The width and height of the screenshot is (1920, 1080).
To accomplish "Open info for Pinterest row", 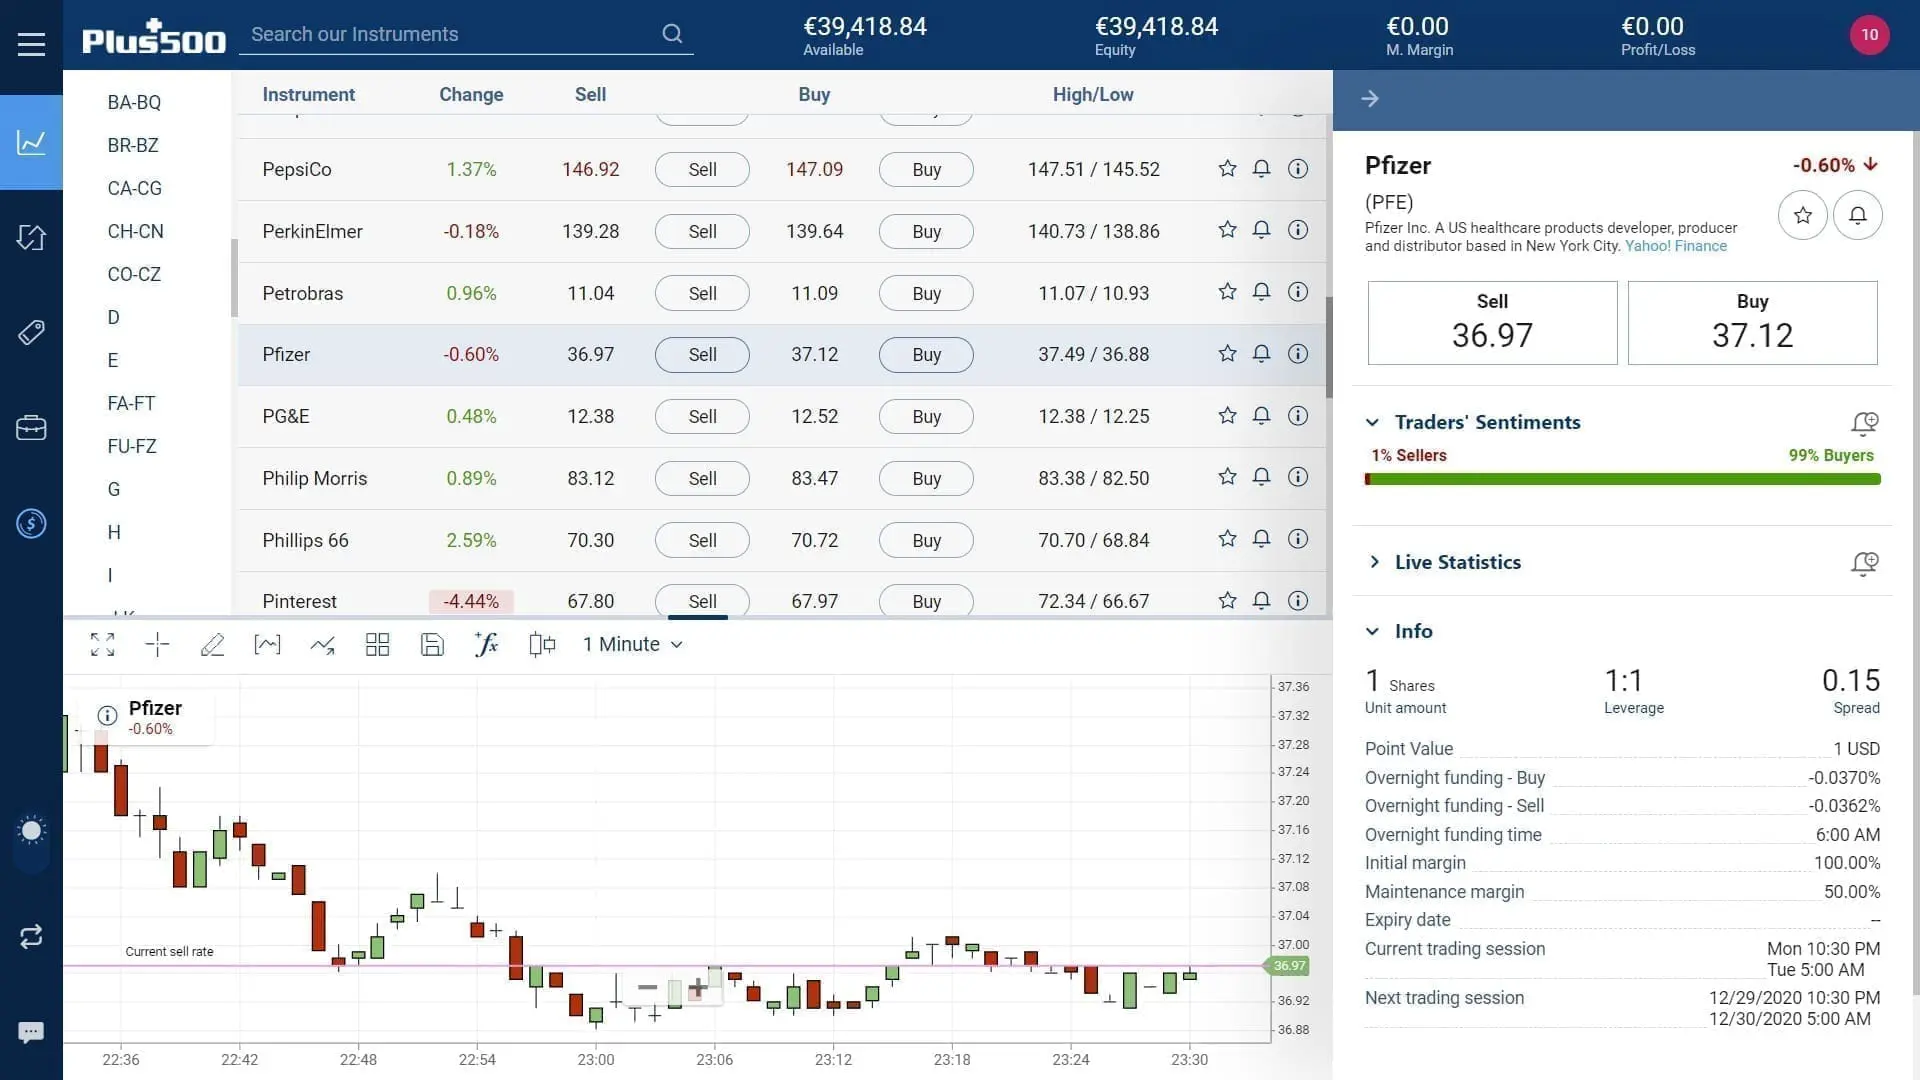I will pos(1297,600).
